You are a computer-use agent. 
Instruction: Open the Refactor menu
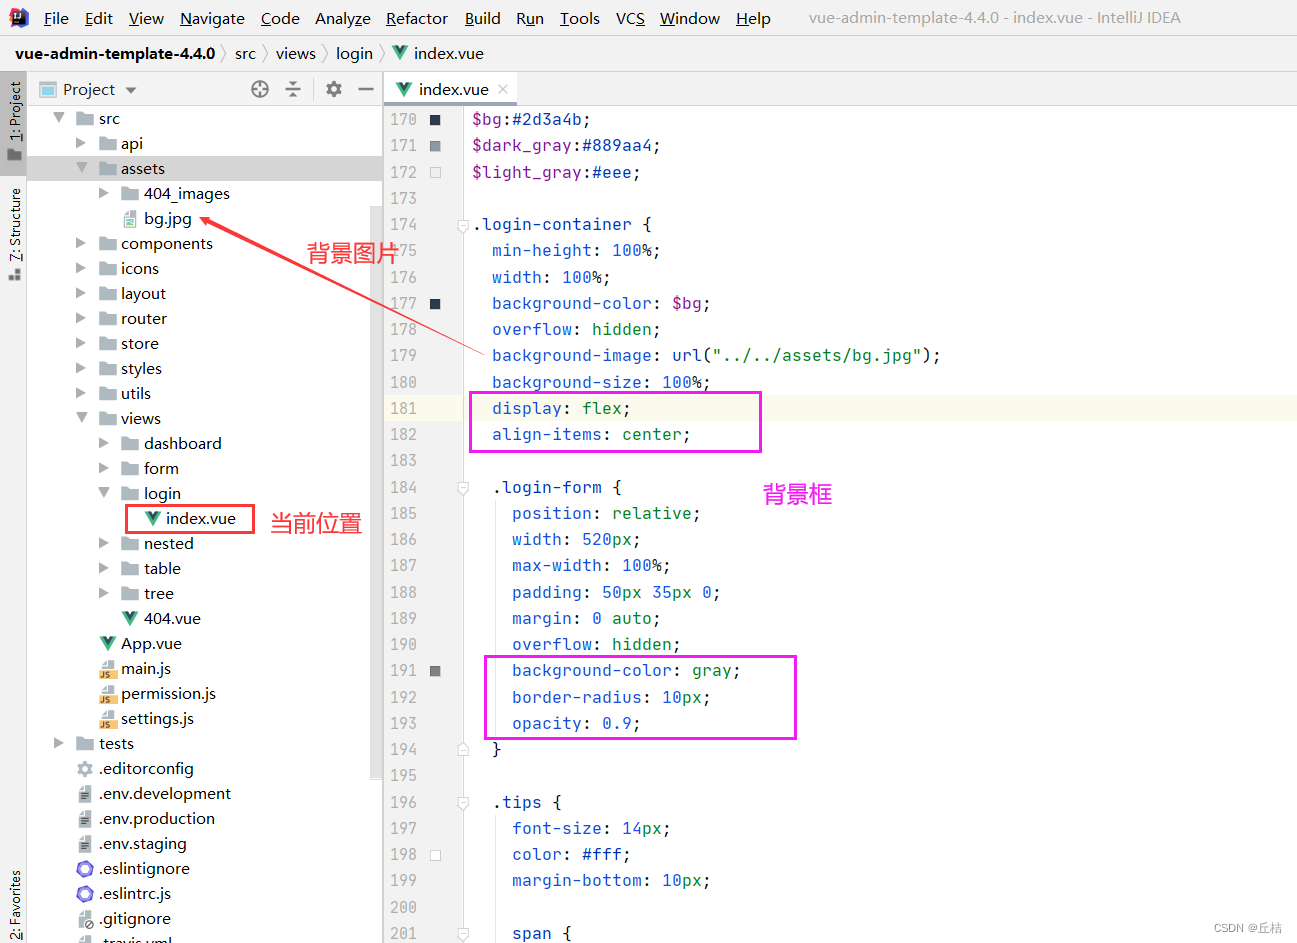tap(417, 18)
